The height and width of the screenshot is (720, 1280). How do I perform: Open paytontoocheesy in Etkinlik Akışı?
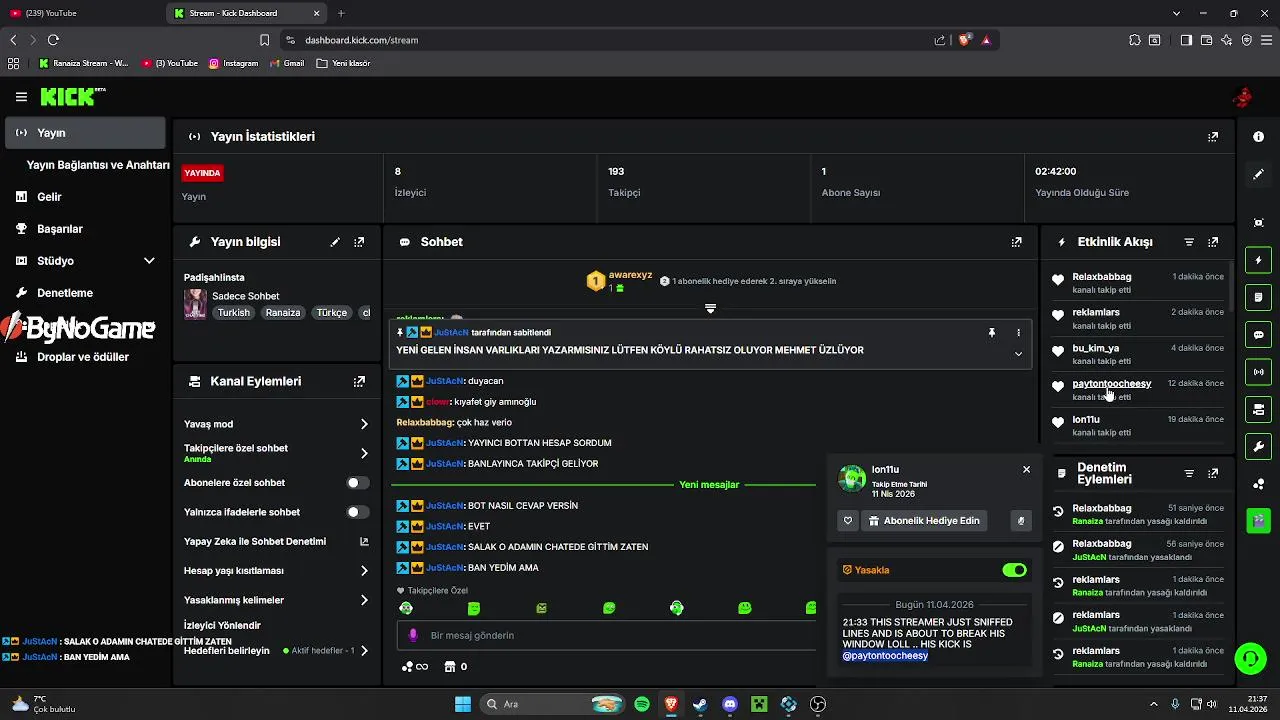pos(1112,384)
